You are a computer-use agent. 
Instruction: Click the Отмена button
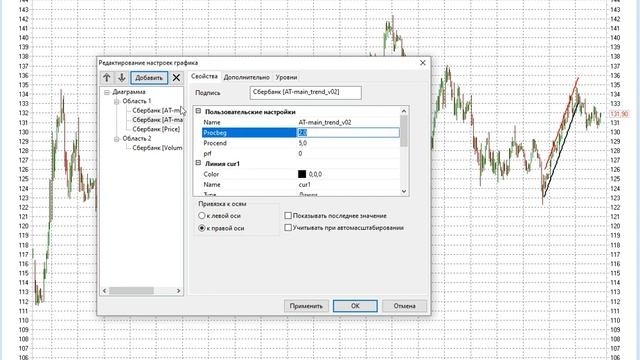pyautogui.click(x=404, y=306)
